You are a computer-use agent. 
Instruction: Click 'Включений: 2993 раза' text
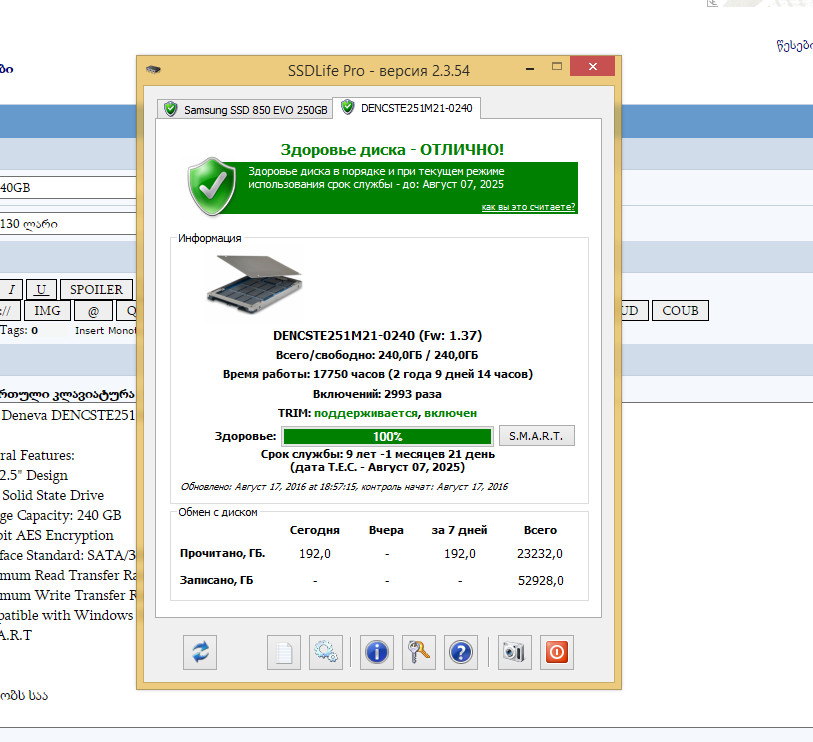377,394
